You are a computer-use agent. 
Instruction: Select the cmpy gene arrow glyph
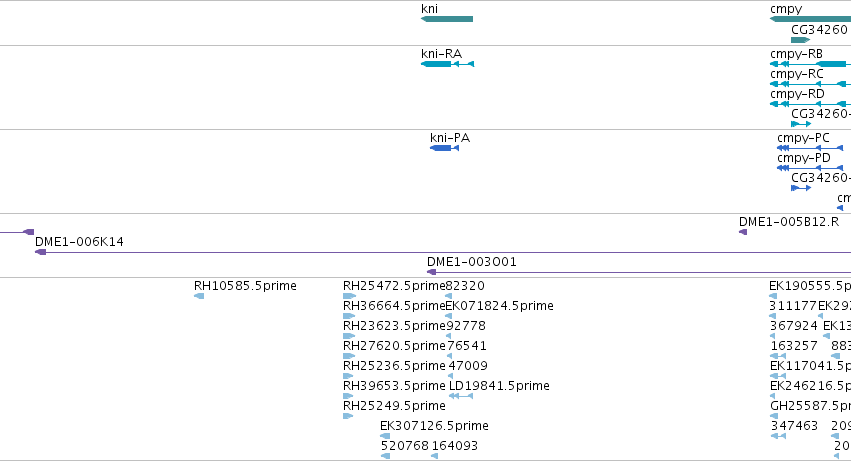coord(810,19)
